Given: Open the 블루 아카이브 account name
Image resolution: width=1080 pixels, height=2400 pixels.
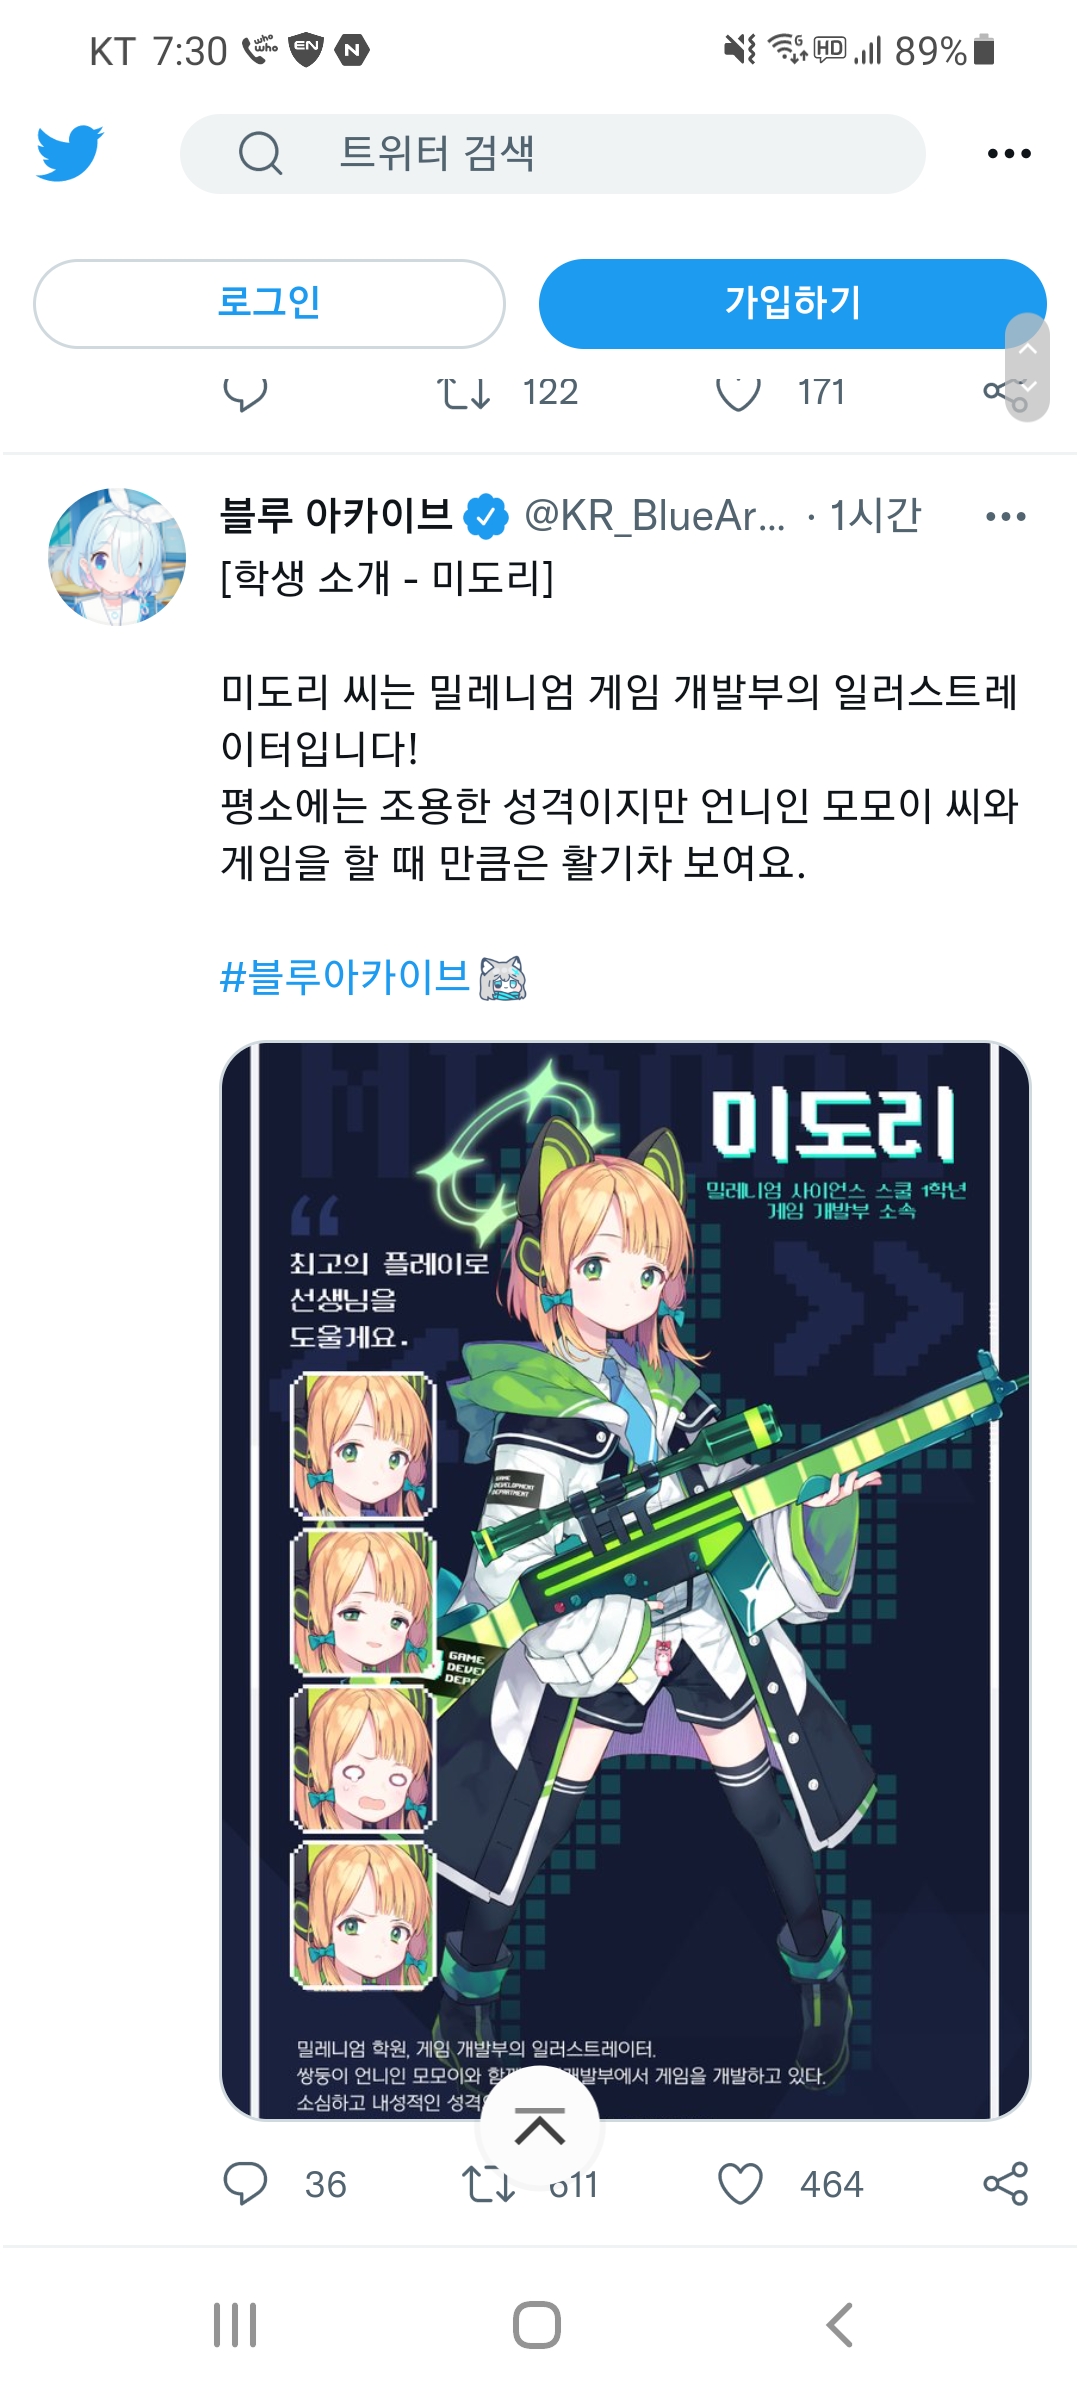Looking at the screenshot, I should click(336, 516).
